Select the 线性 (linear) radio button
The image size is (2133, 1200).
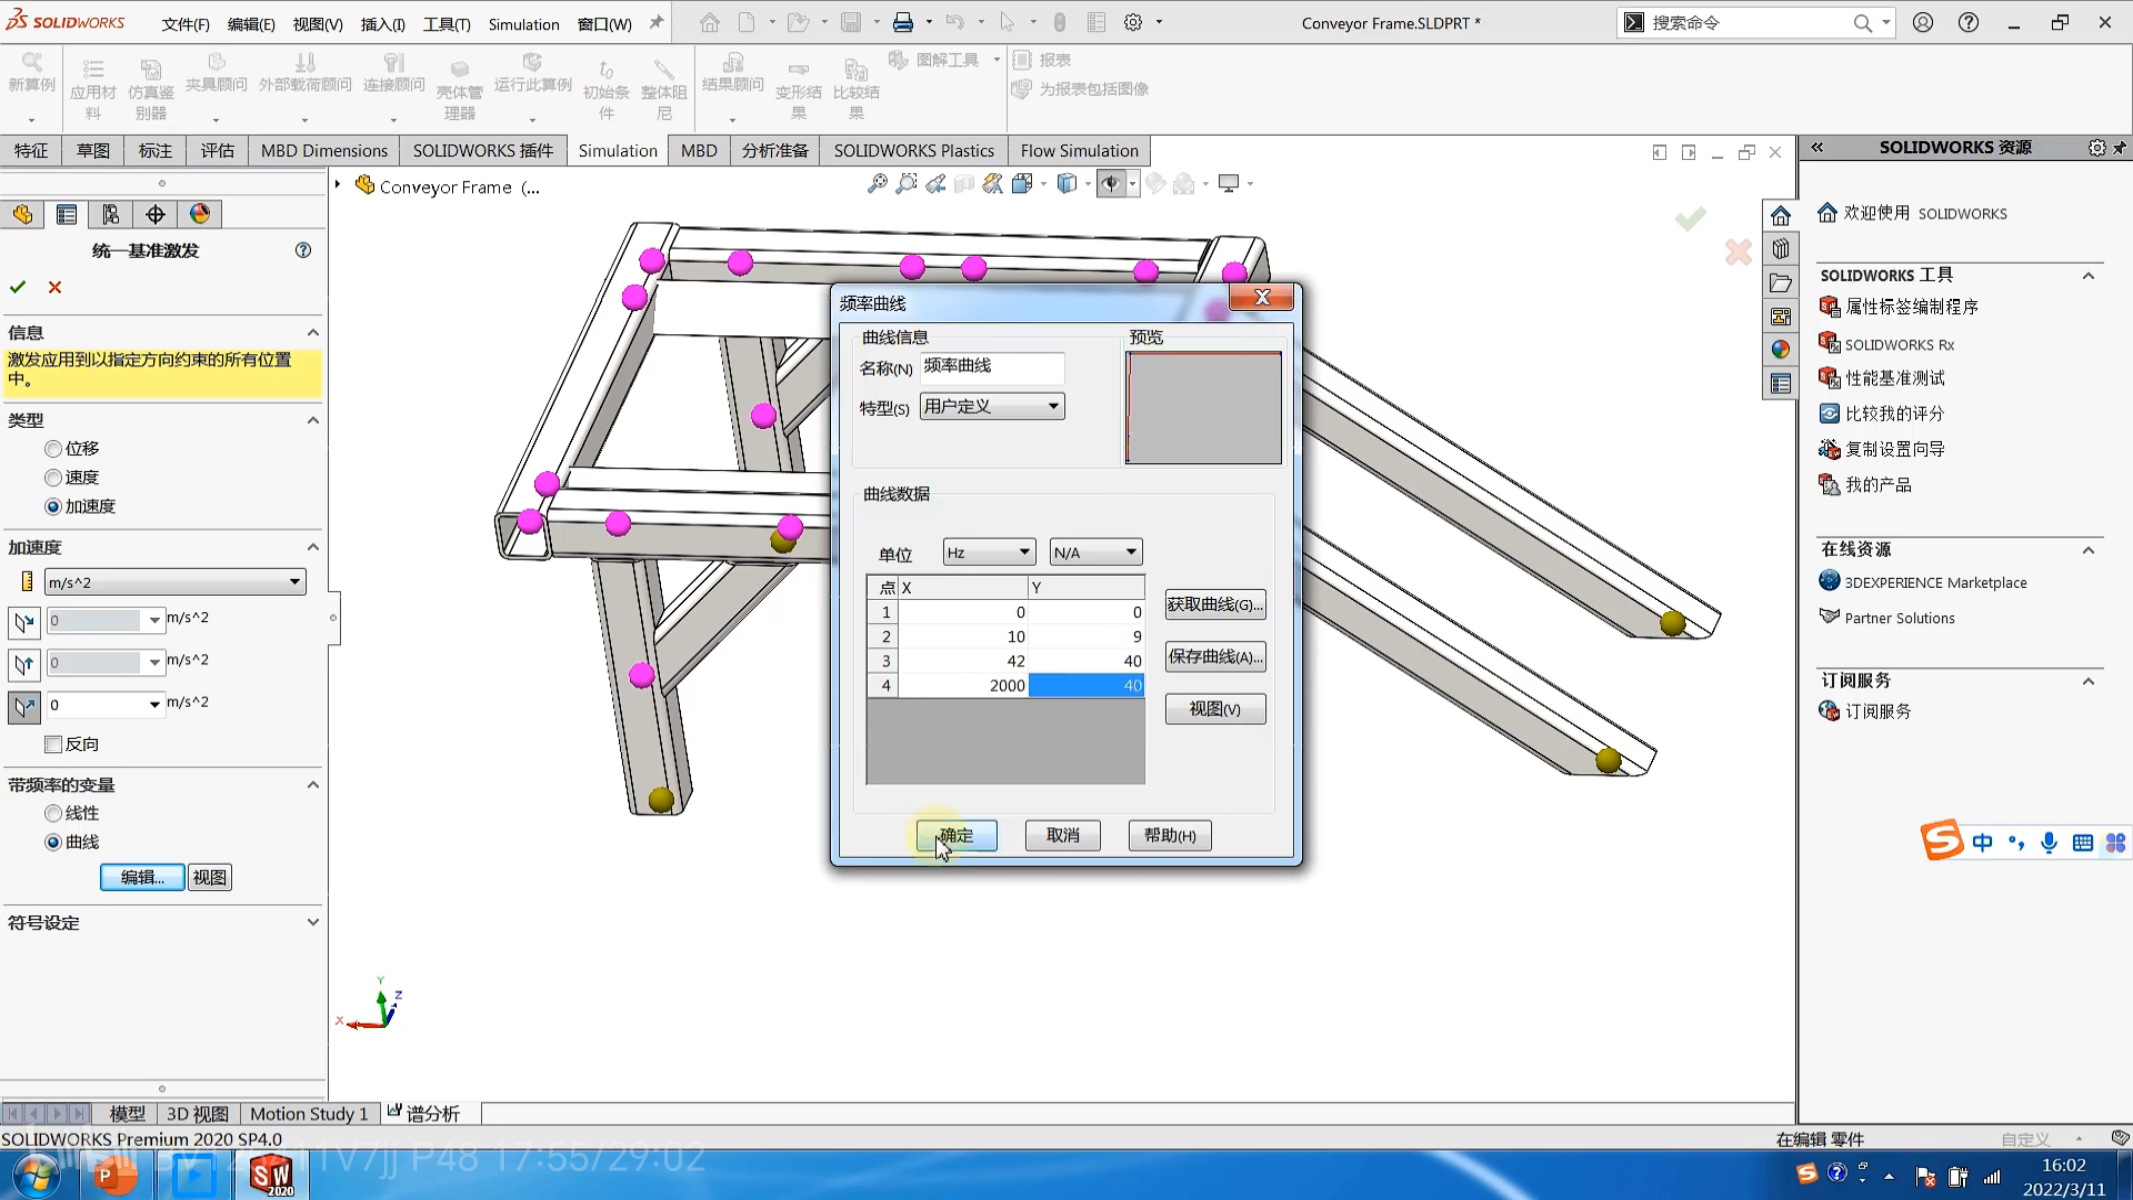pyautogui.click(x=54, y=814)
